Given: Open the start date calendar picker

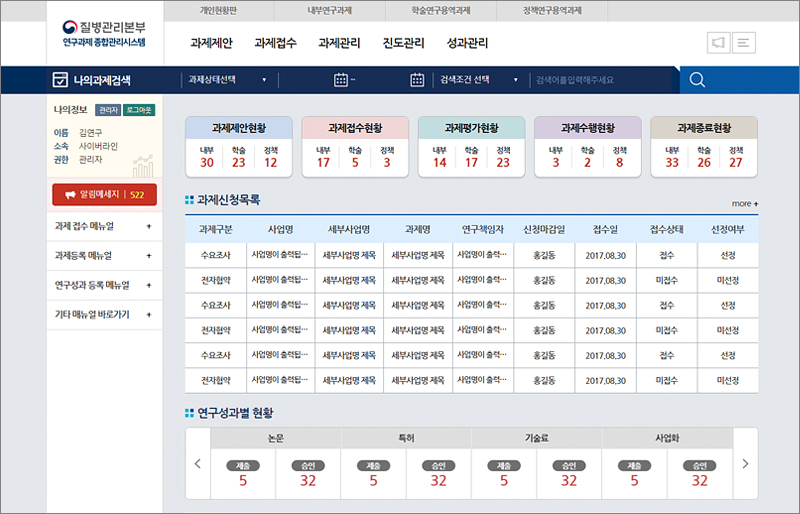Looking at the screenshot, I should (x=340, y=80).
